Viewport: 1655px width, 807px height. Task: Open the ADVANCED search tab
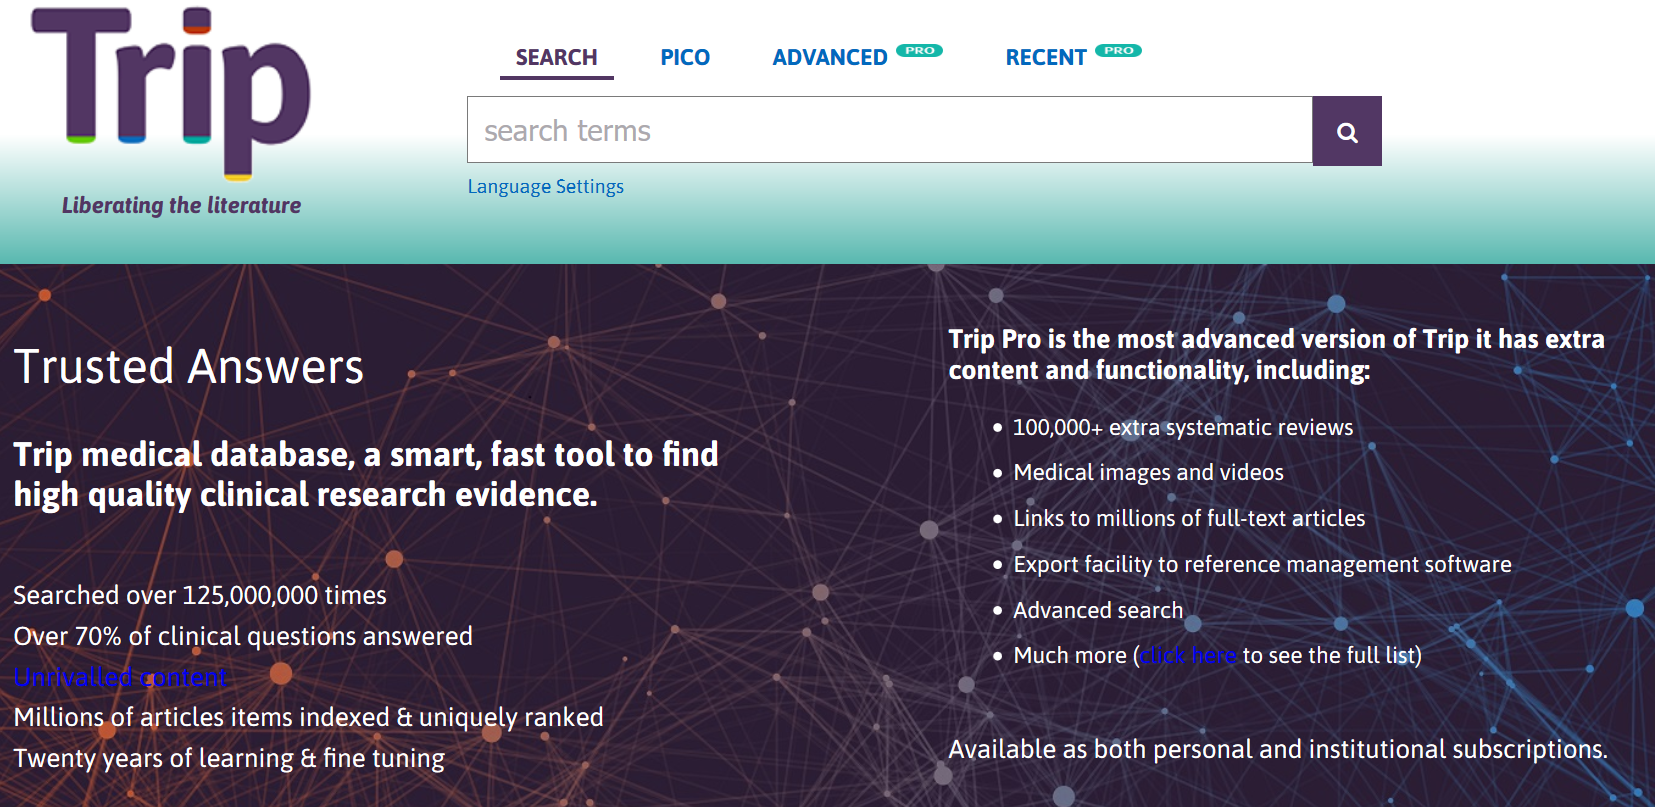point(830,58)
